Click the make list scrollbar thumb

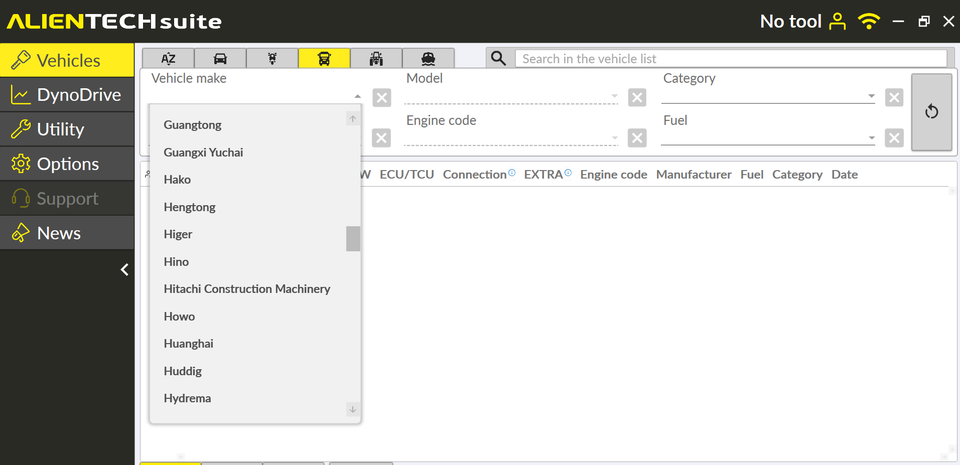[353, 239]
